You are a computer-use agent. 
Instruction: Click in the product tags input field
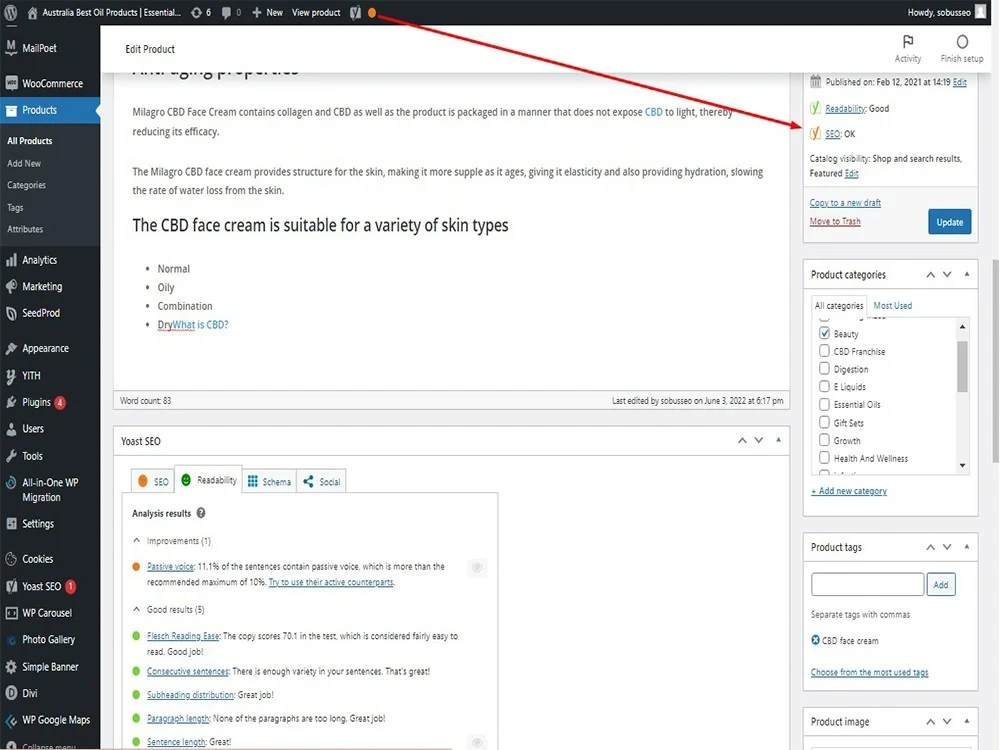point(867,584)
